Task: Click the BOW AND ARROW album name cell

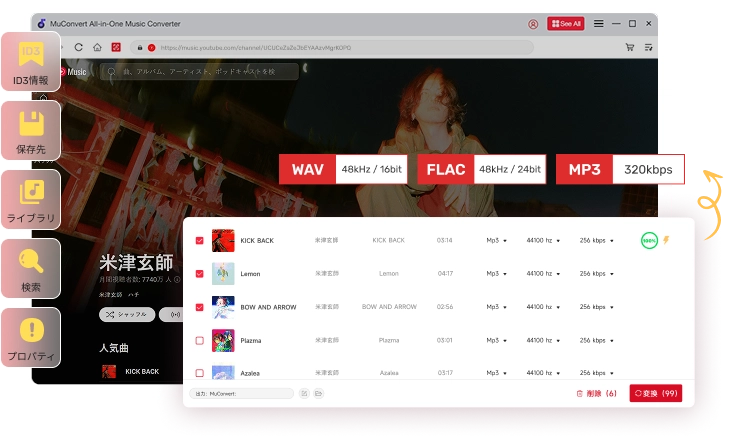Action: click(389, 307)
